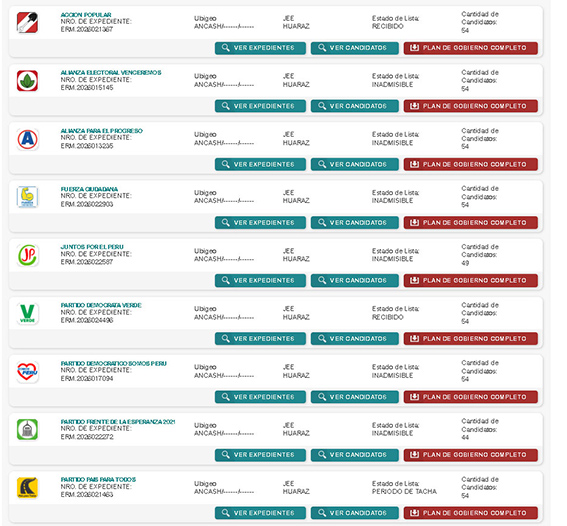Click the Frente de la Esperanza 2021 logo
The image size is (567, 526).
click(x=27, y=429)
